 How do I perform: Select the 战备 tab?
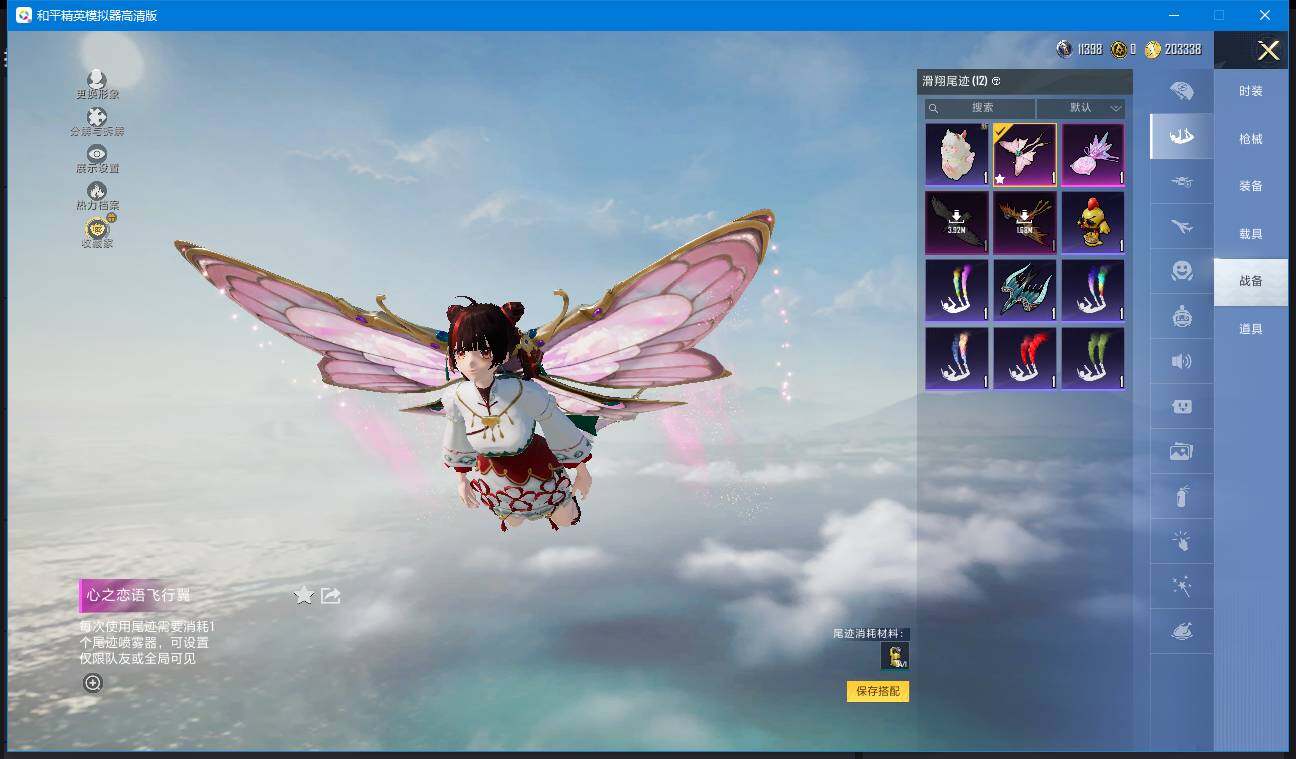1251,281
